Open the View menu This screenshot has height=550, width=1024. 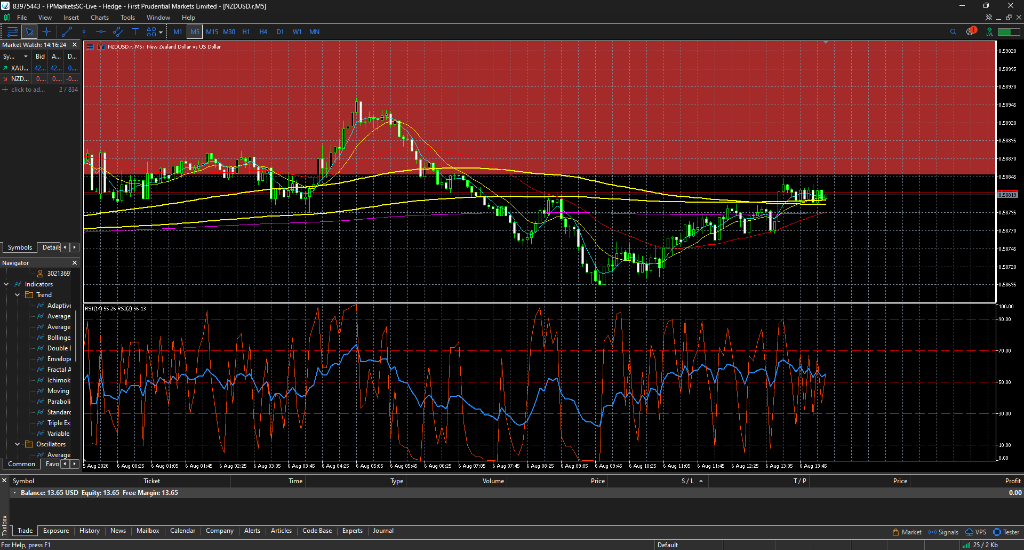click(45, 18)
